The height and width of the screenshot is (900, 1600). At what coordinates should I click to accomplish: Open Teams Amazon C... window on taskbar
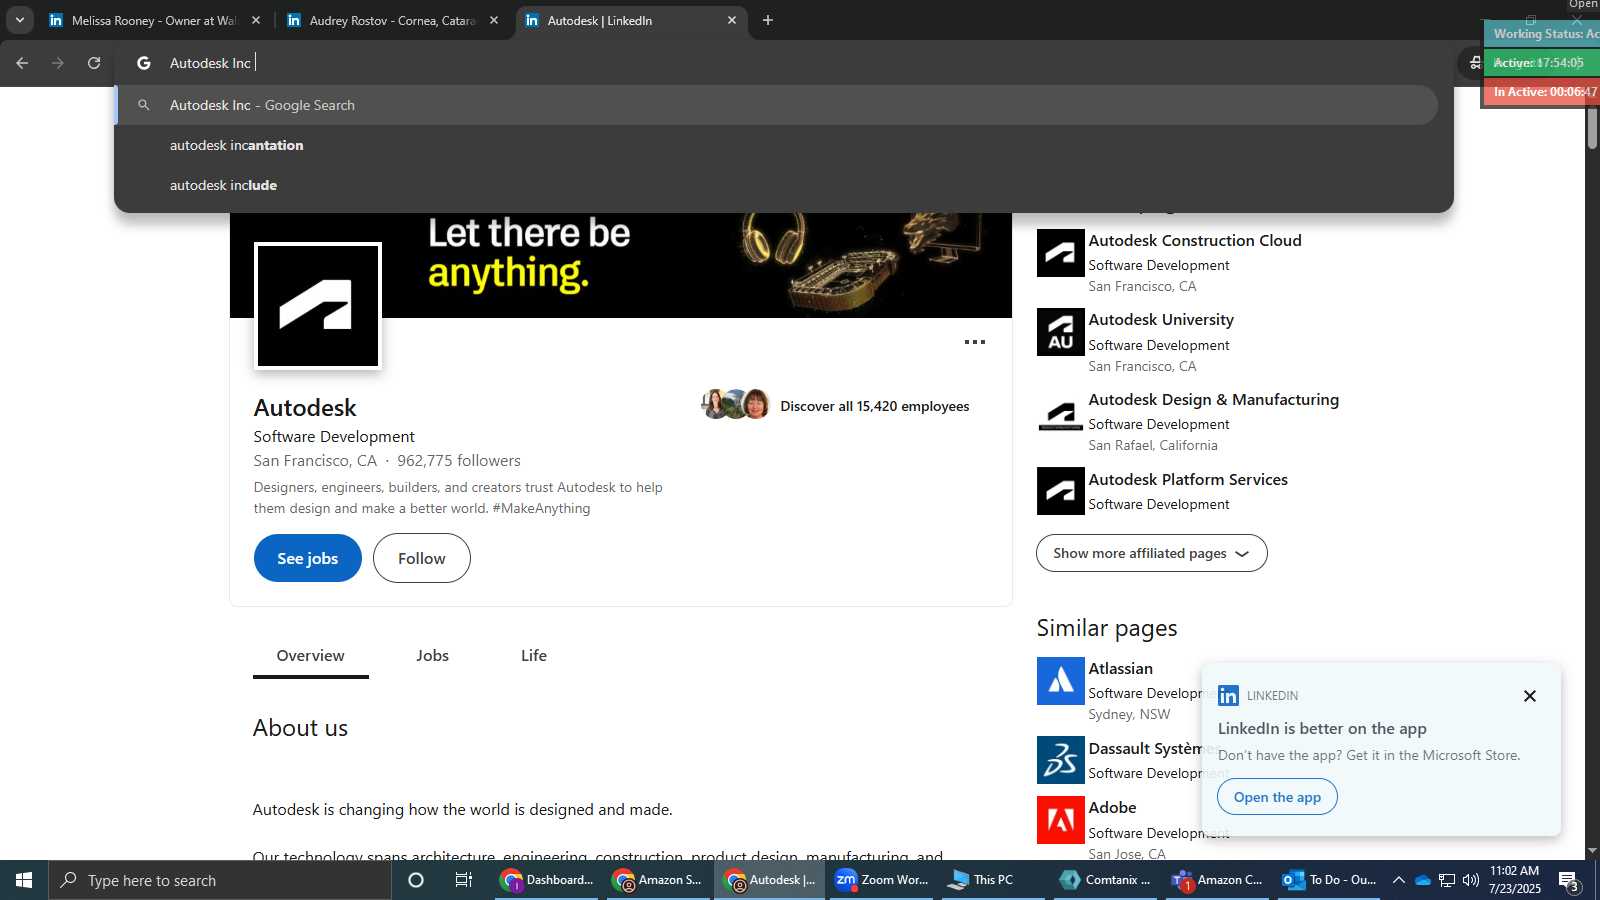pyautogui.click(x=1217, y=880)
